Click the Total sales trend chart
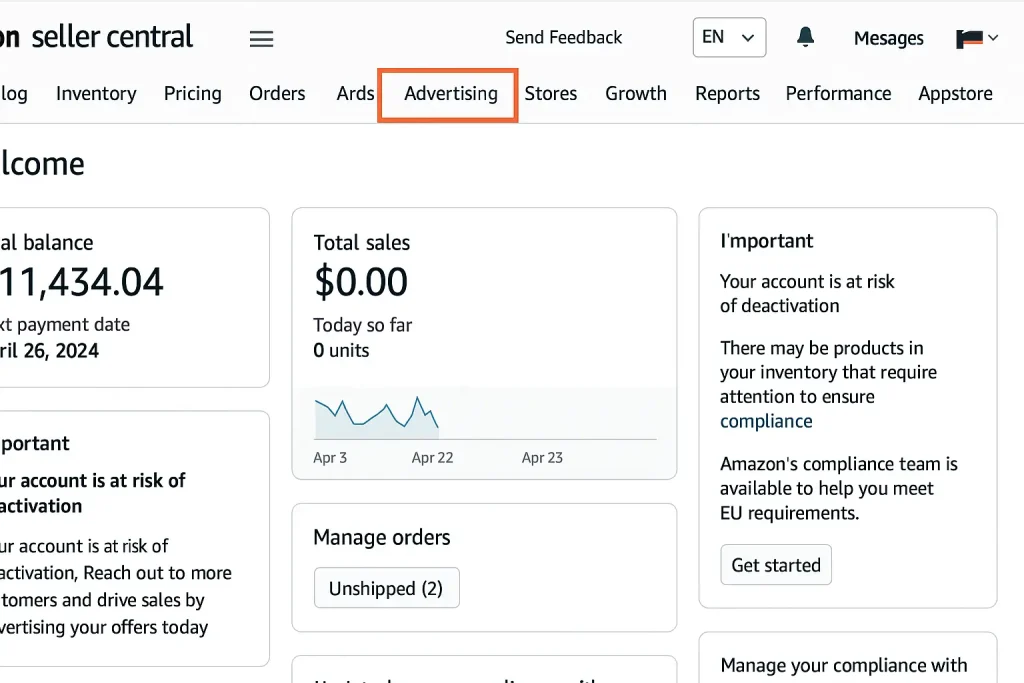Screen dimensions: 1024x683 484,417
